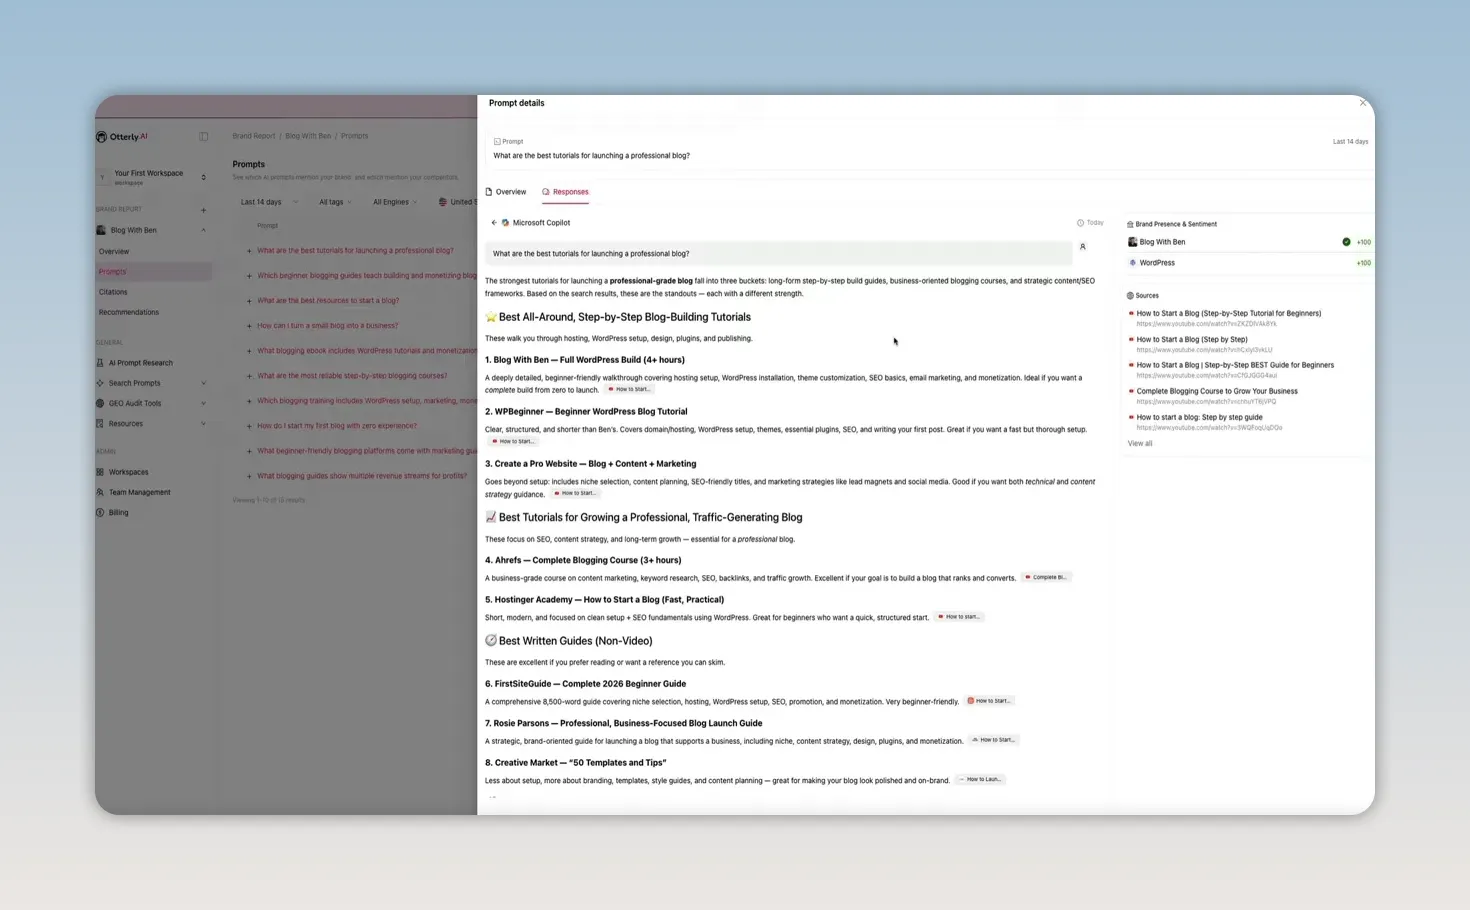Click the Search Prompts sparkle icon
This screenshot has width=1470, height=910.
pyautogui.click(x=100, y=383)
